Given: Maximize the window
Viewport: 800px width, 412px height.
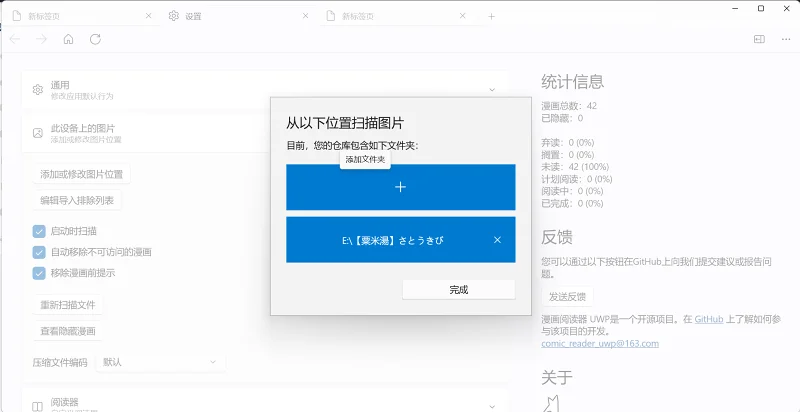Looking at the screenshot, I should pyautogui.click(x=761, y=8).
